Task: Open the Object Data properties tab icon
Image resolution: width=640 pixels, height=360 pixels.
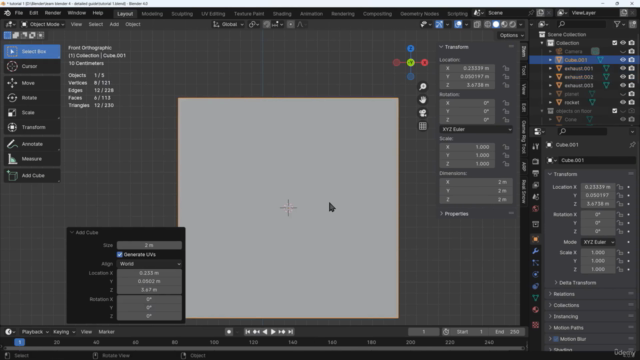Action: pyautogui.click(x=536, y=298)
